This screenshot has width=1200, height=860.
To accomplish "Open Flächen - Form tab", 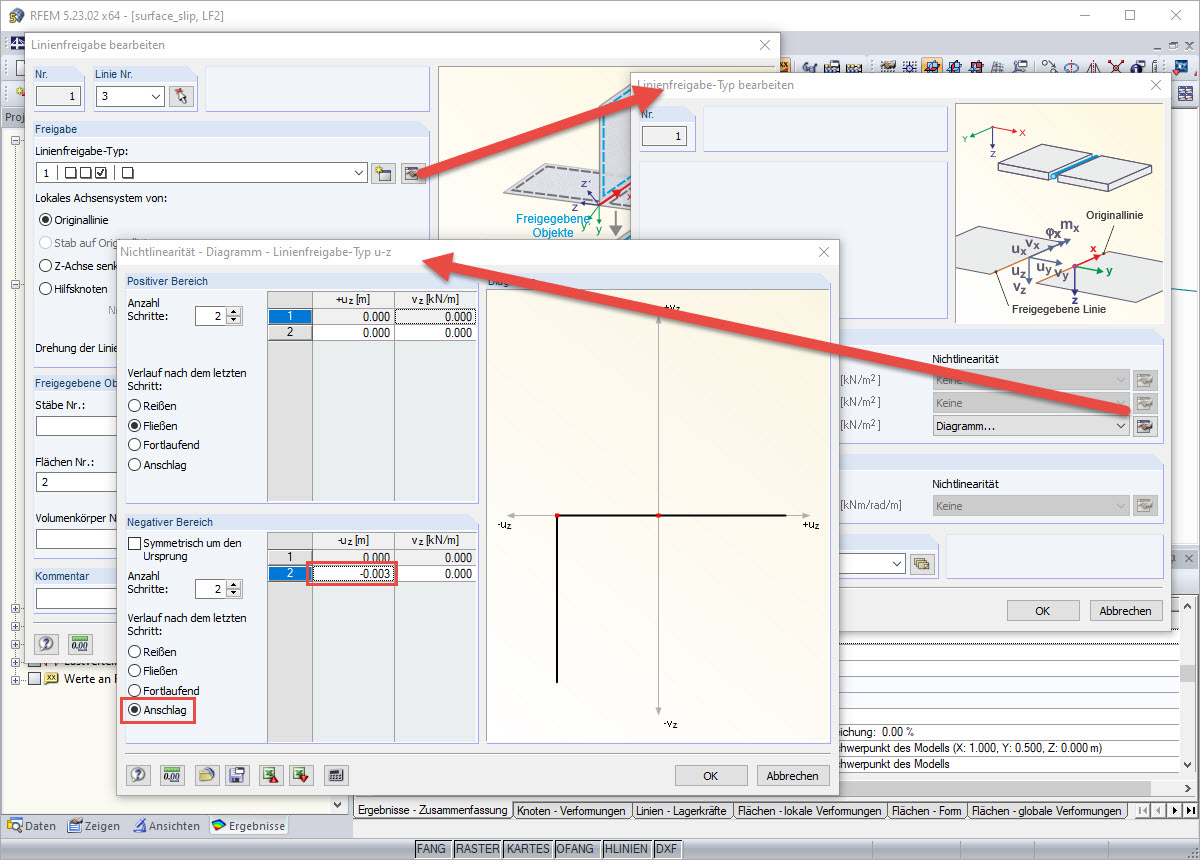I will point(927,811).
